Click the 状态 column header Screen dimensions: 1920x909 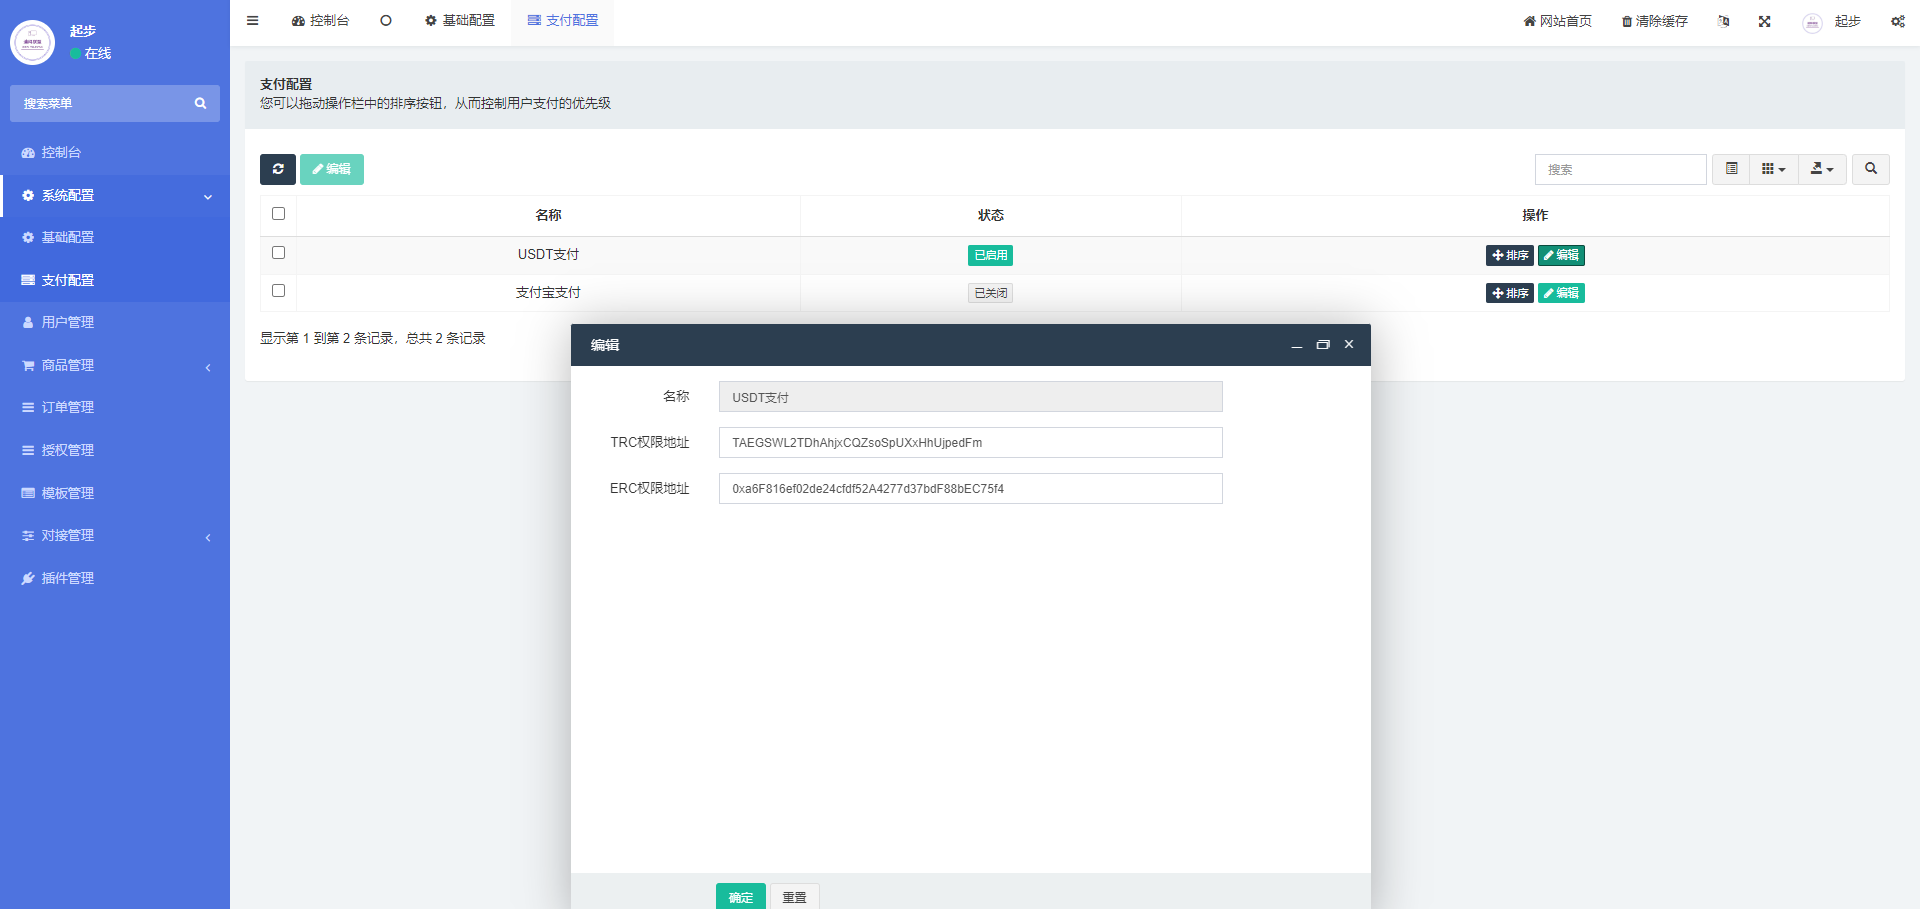(x=991, y=215)
